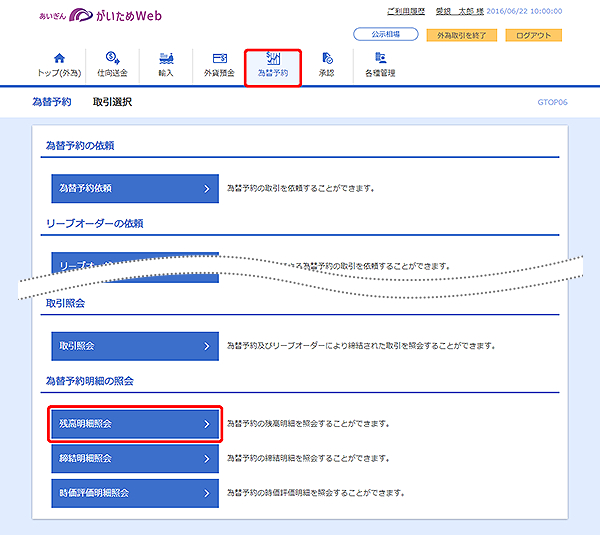Open the 仕向送金 menu label
Image resolution: width=600 pixels, height=535 pixels.
pyautogui.click(x=112, y=73)
